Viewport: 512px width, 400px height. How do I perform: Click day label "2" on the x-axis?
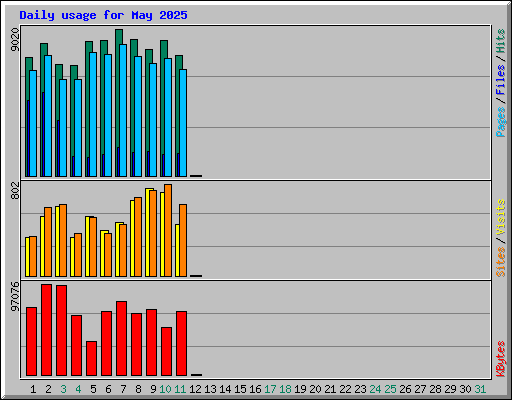pos(48,389)
